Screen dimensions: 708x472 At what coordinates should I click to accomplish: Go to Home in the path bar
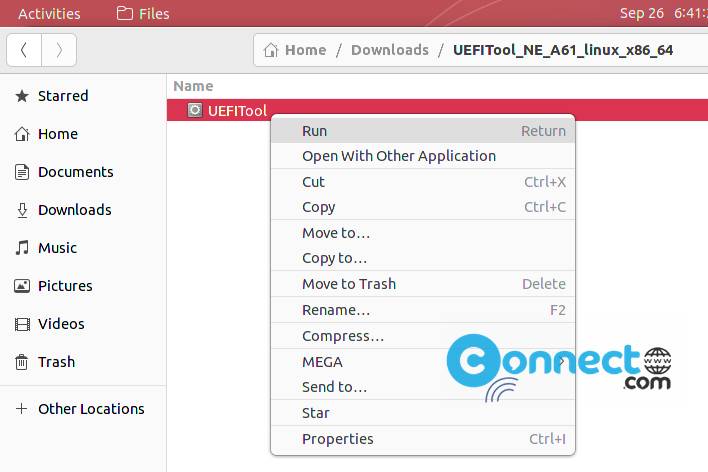pos(306,50)
